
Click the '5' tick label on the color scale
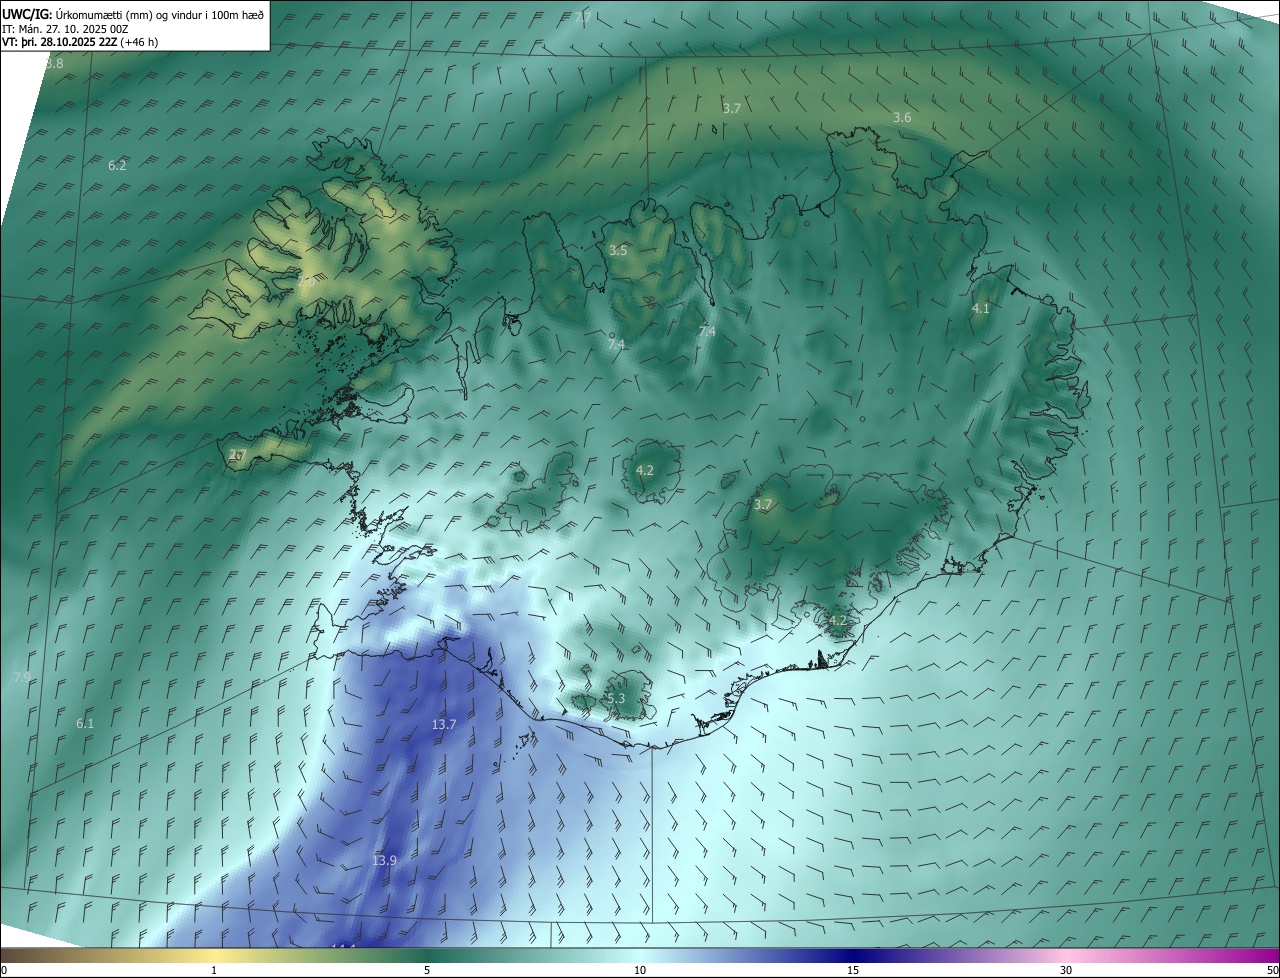pos(427,970)
